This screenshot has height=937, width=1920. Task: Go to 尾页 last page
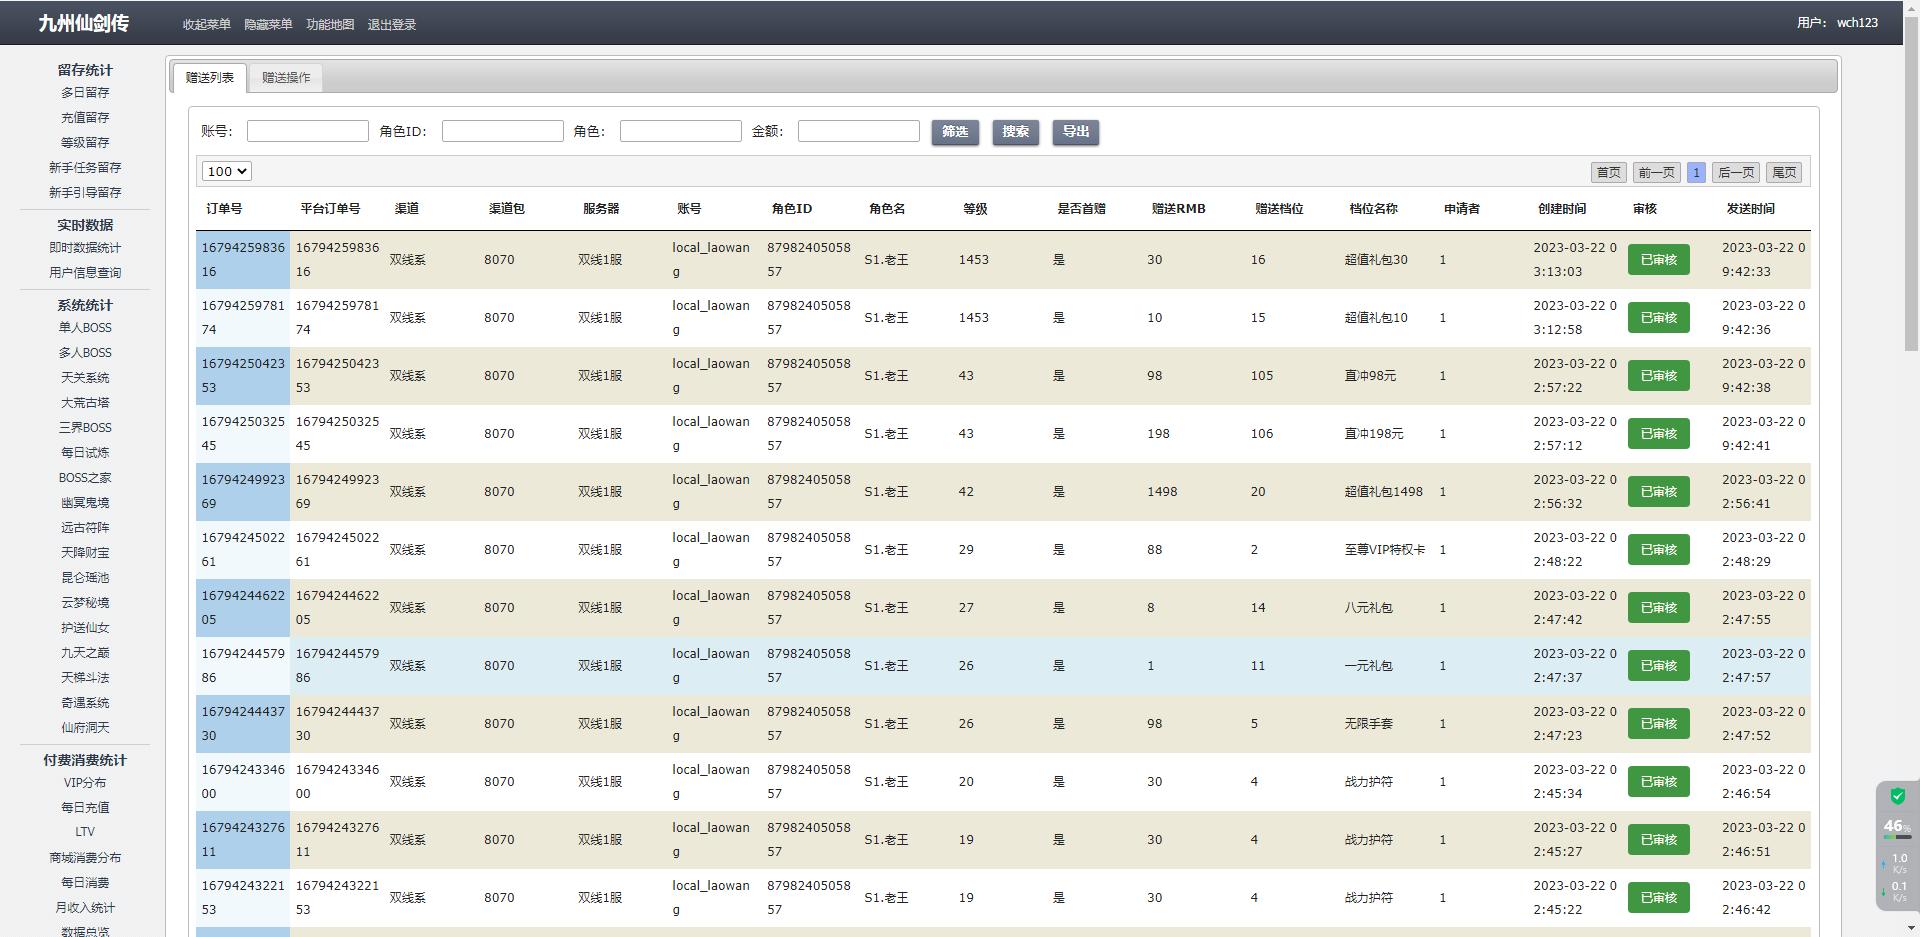(x=1784, y=172)
